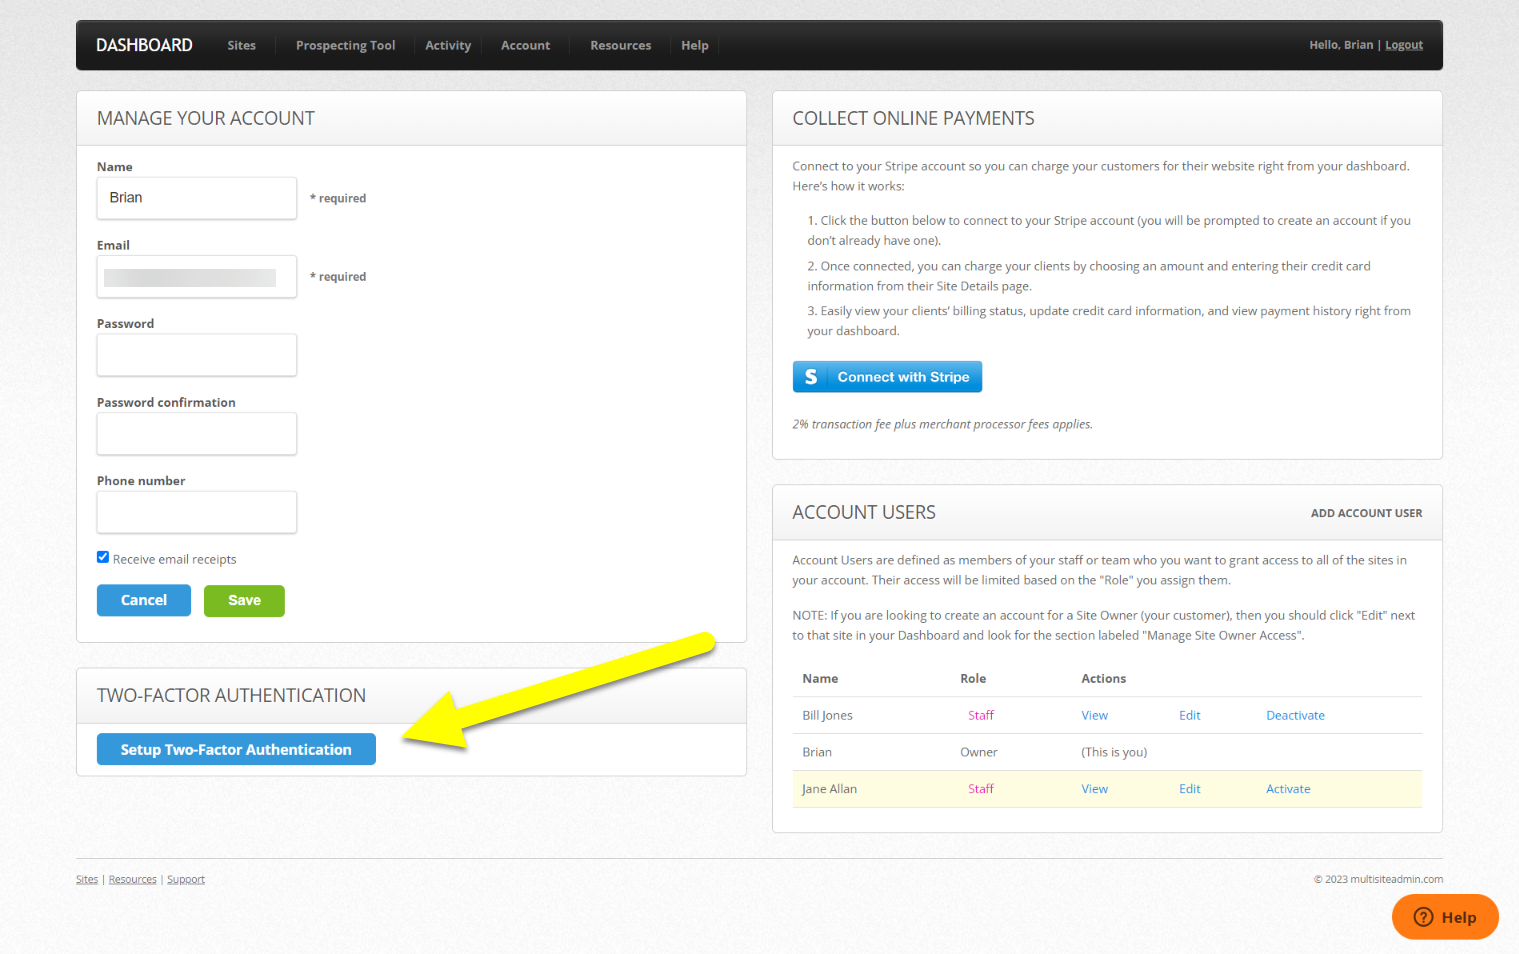
Task: View Jane Allan user details
Action: pos(1094,789)
